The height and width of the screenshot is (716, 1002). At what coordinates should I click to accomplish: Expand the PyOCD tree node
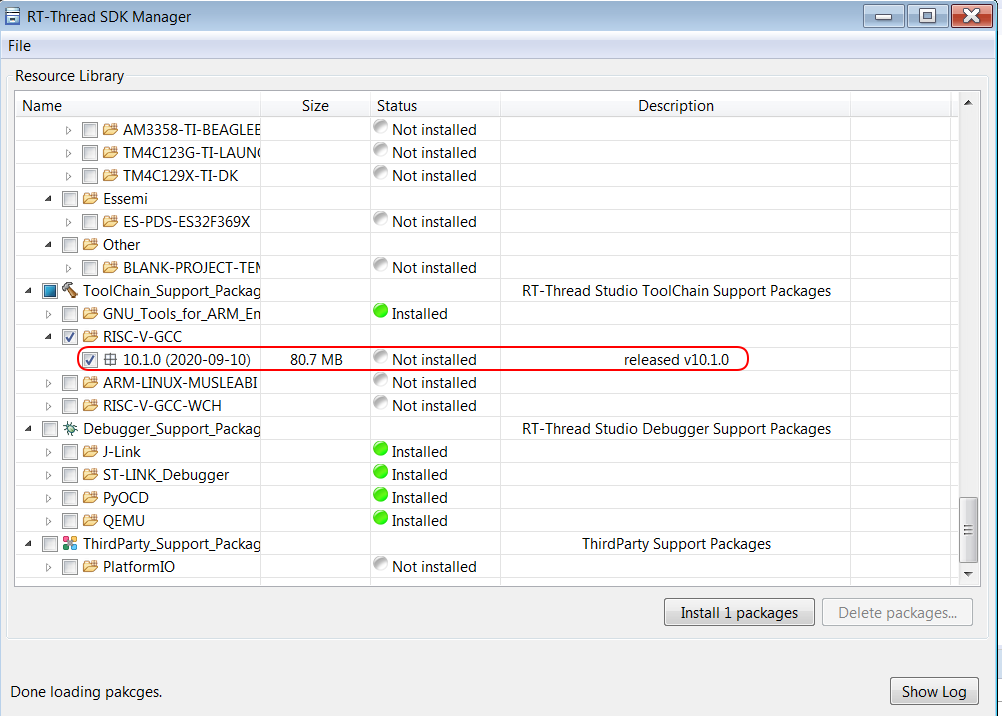click(49, 498)
